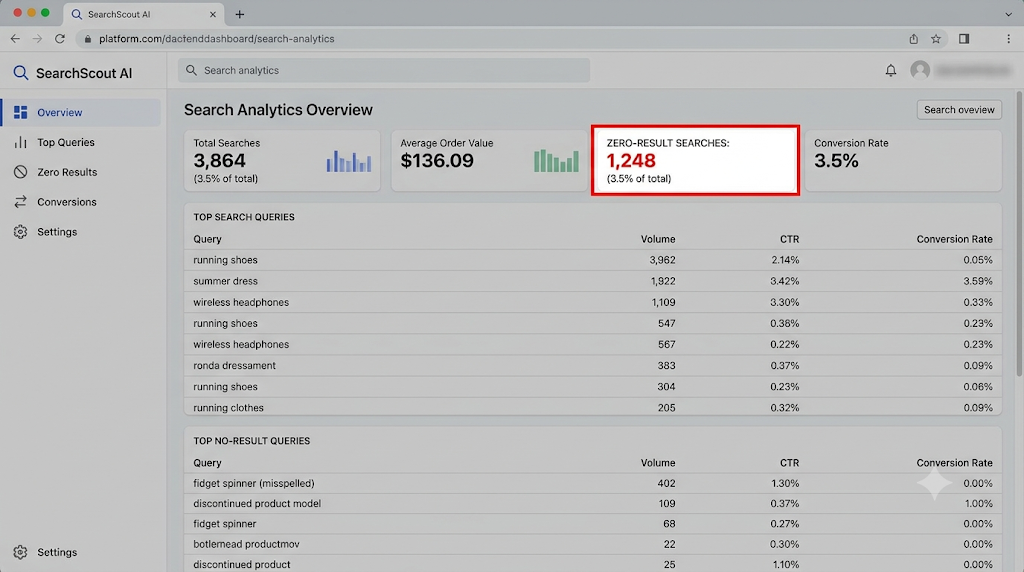The width and height of the screenshot is (1024, 572).
Task: Click the fidget spinner (misspelled) query
Action: pyautogui.click(x=253, y=483)
